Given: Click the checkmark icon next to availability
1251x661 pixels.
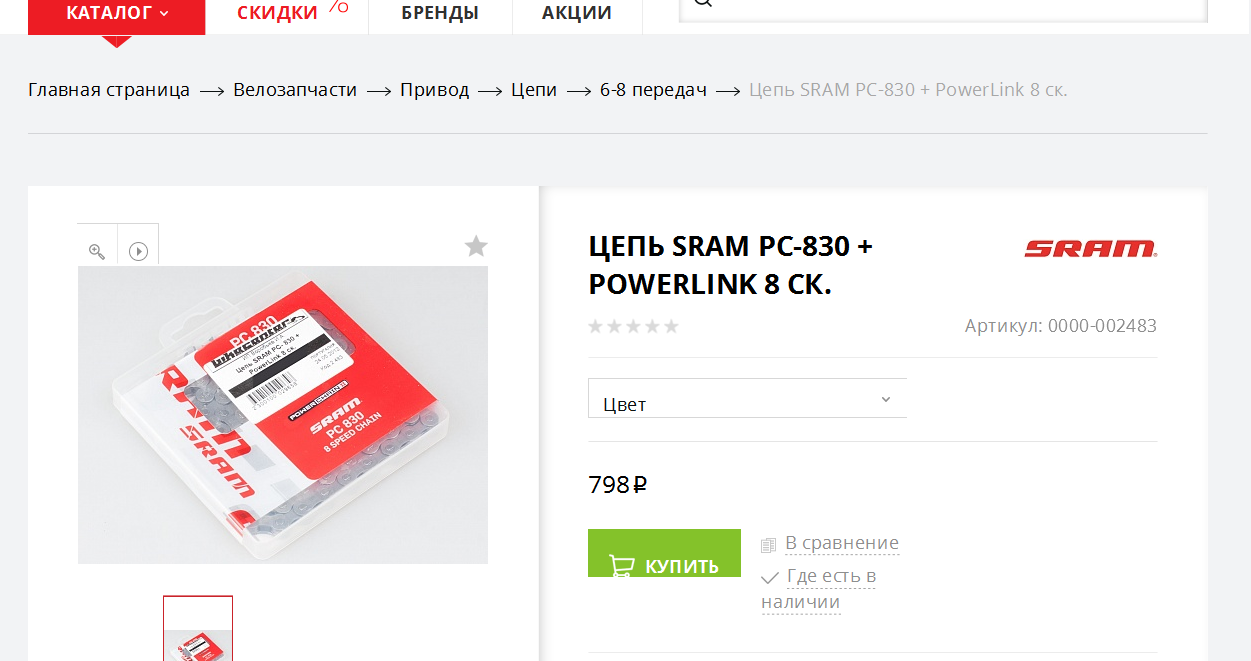Looking at the screenshot, I should coord(770,578).
